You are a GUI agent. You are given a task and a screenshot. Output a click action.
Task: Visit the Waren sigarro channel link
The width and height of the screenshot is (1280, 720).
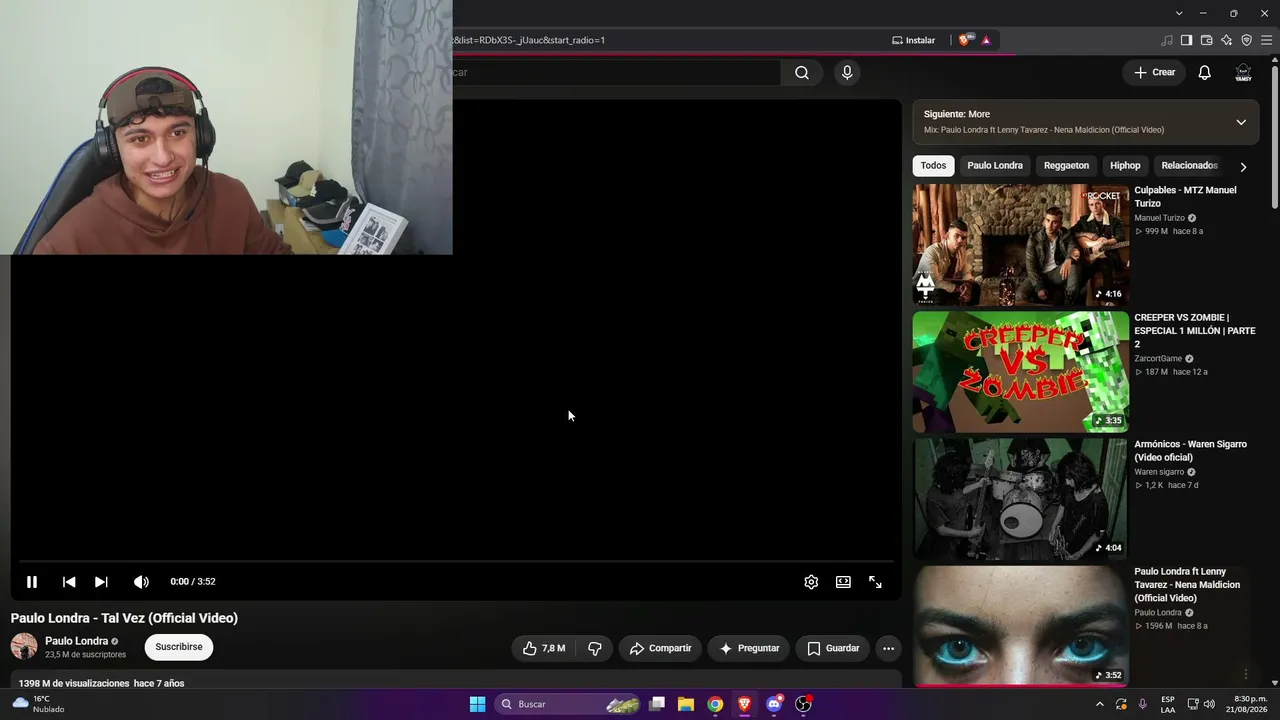coord(1159,472)
